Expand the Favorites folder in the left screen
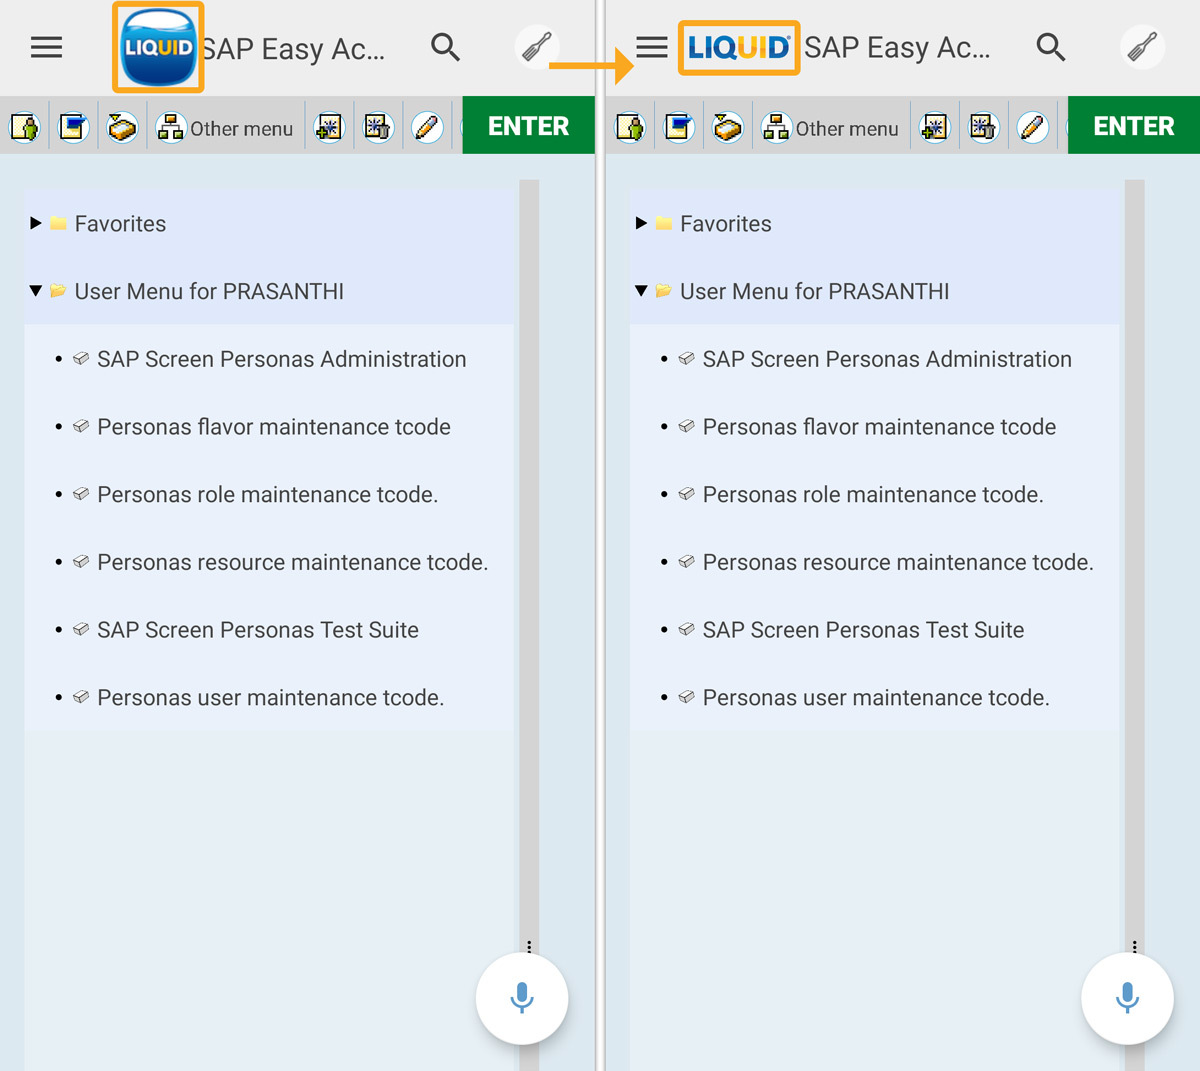The image size is (1200, 1071). [36, 223]
